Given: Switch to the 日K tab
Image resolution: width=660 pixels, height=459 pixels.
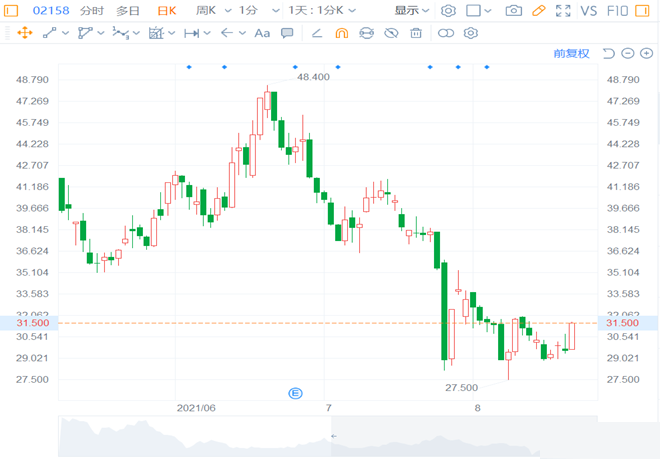Looking at the screenshot, I should [x=167, y=10].
